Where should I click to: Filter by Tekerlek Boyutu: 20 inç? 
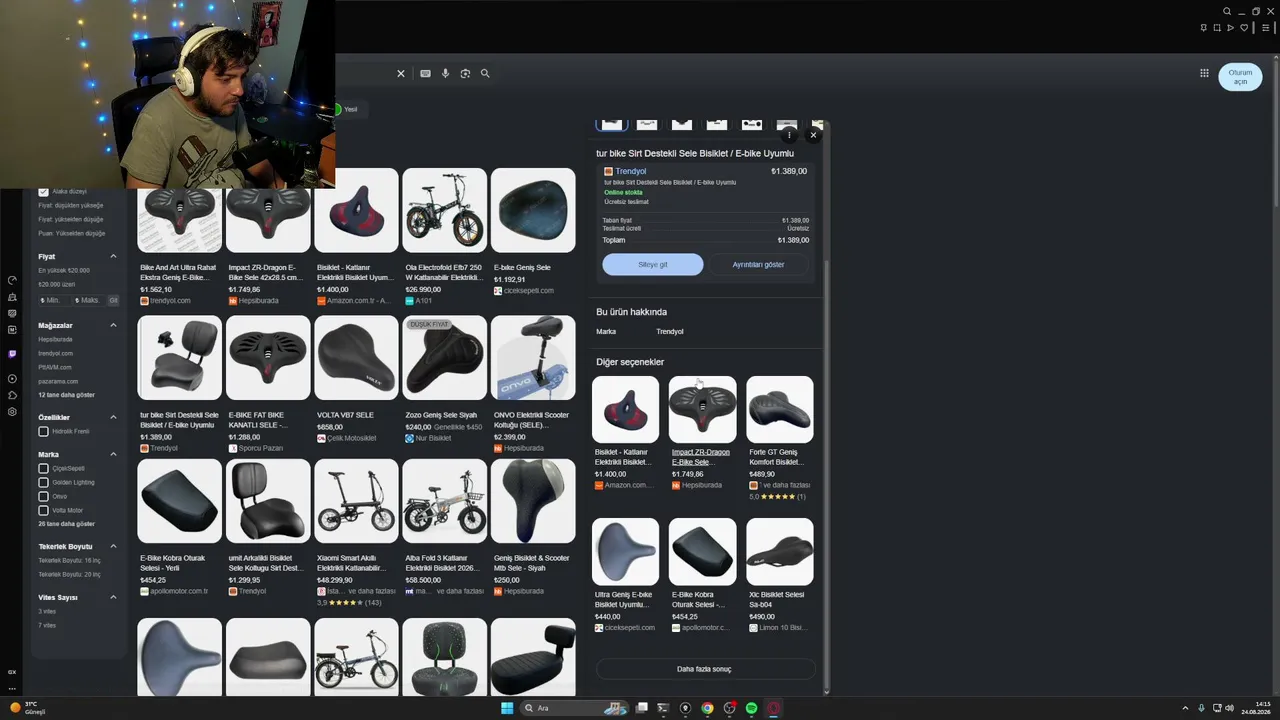[x=70, y=574]
